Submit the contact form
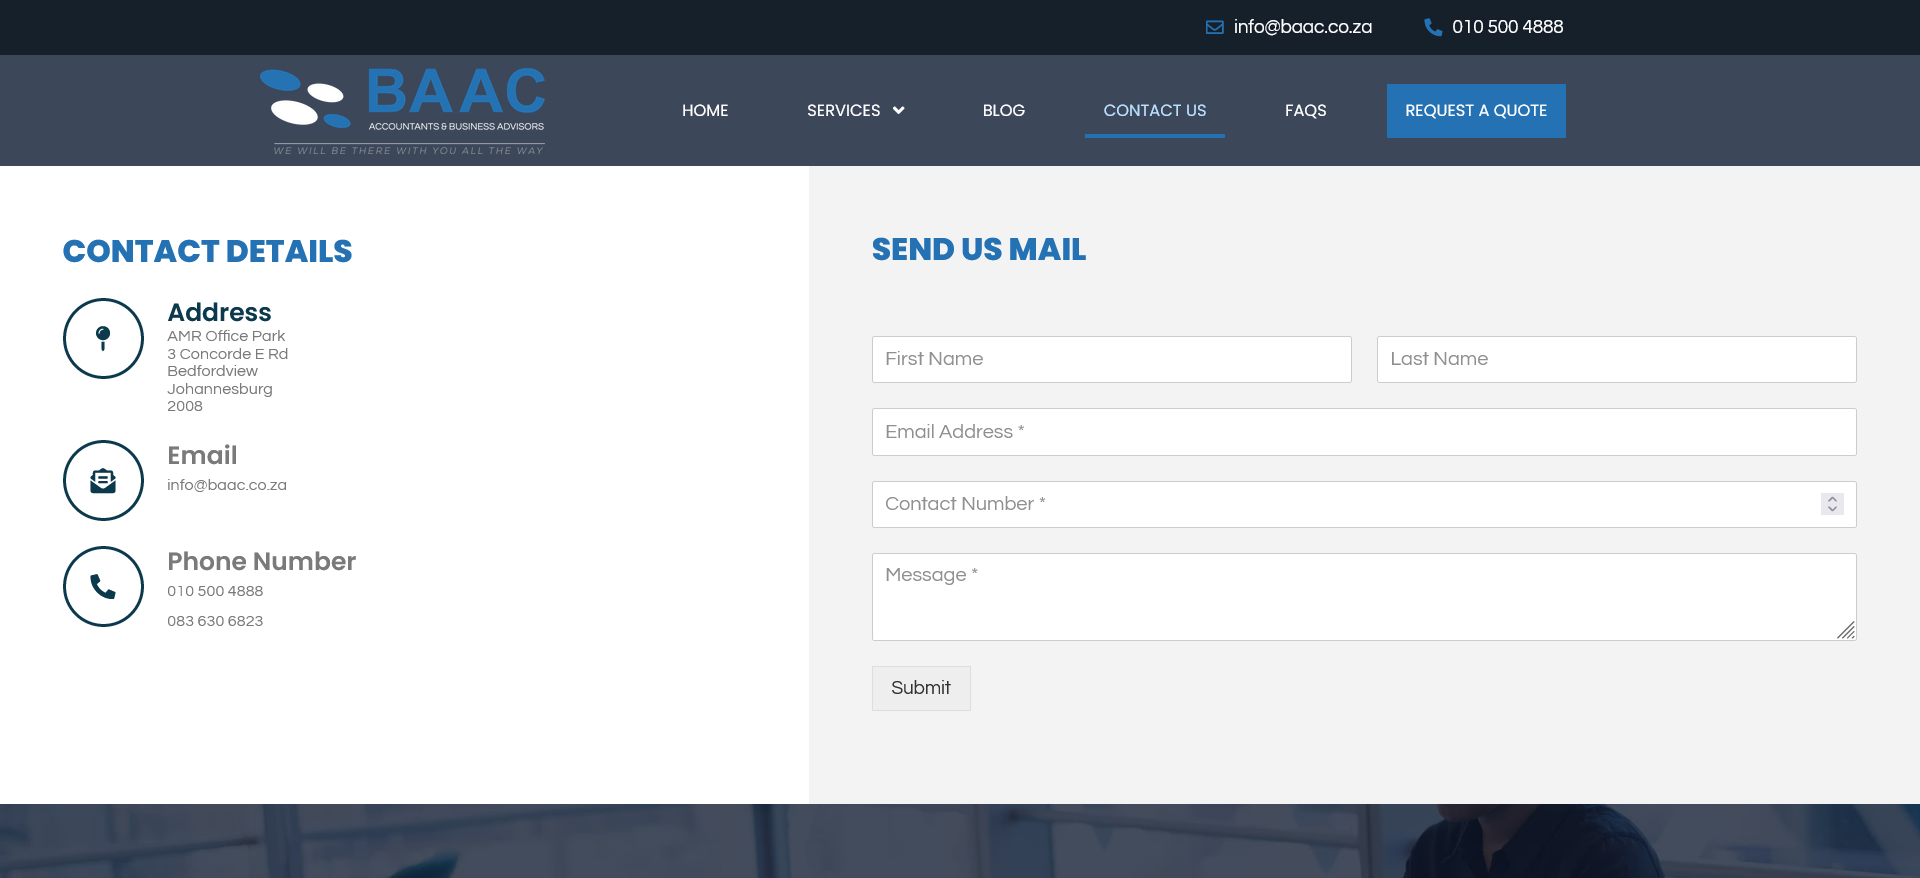 (920, 688)
